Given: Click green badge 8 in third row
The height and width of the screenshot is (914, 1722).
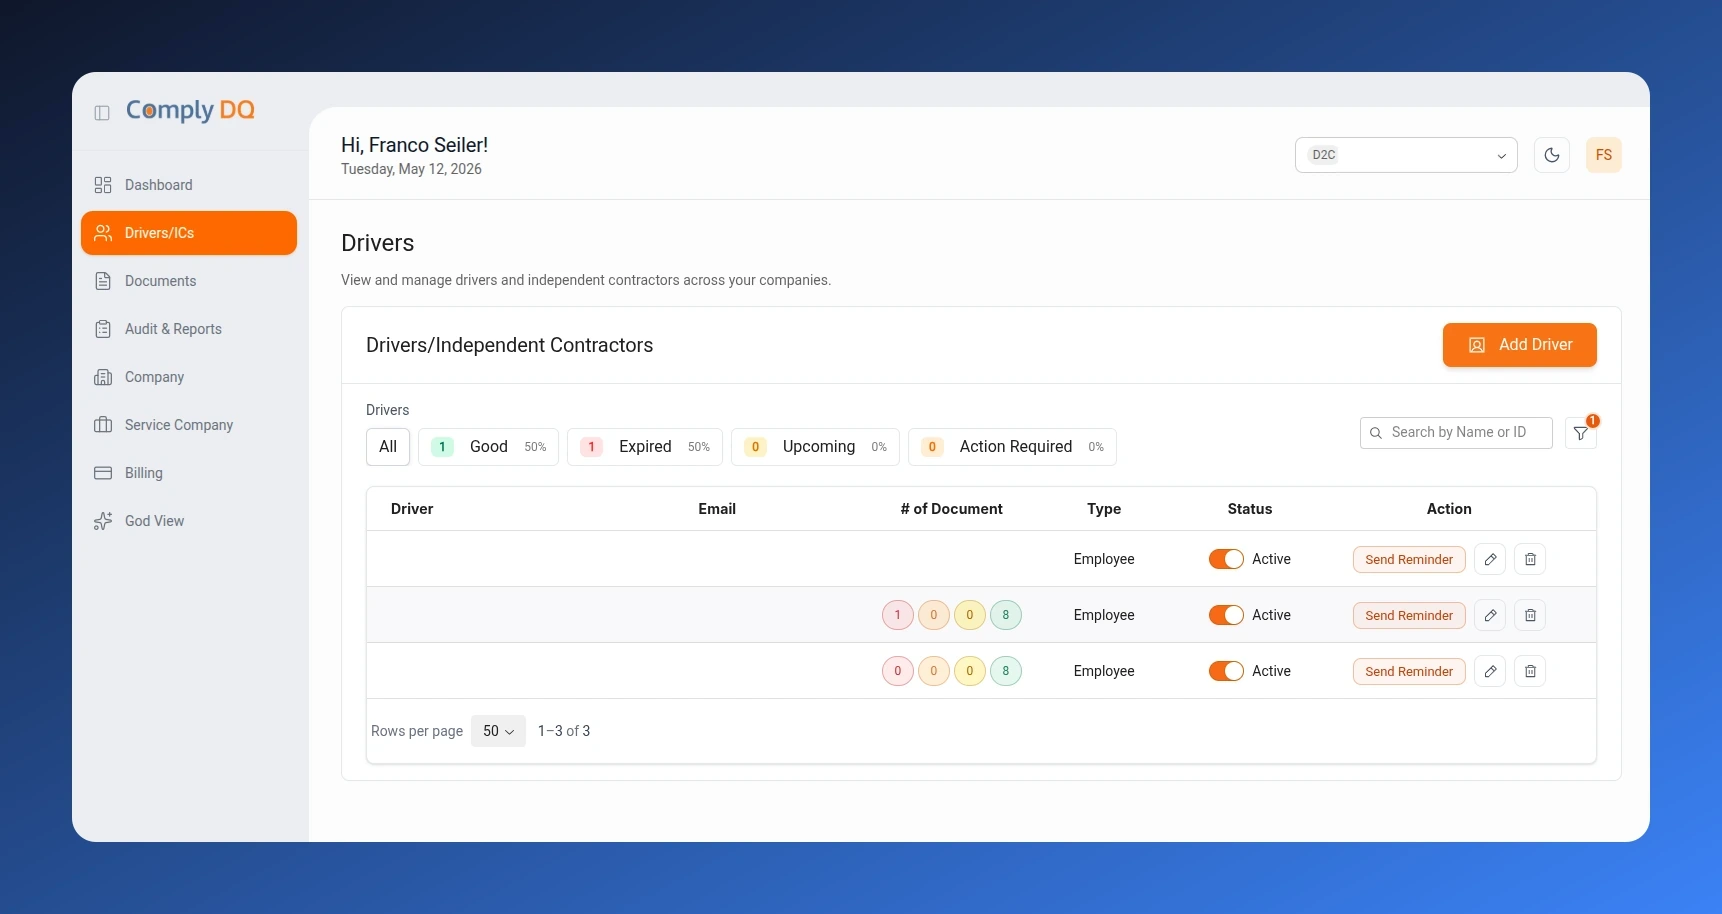Looking at the screenshot, I should click(x=1006, y=671).
